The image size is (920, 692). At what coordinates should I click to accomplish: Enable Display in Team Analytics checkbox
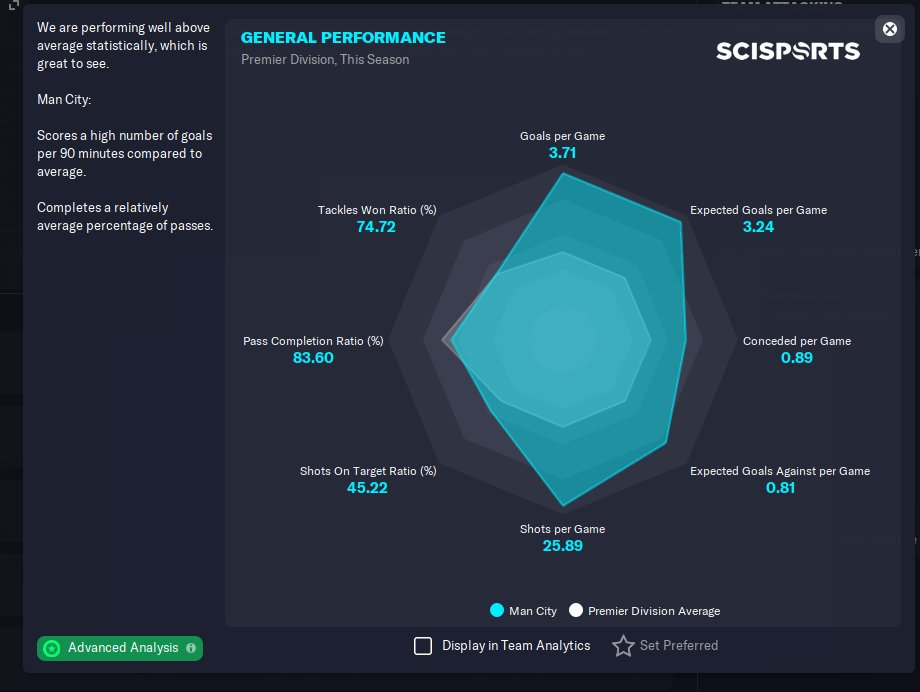pos(423,646)
